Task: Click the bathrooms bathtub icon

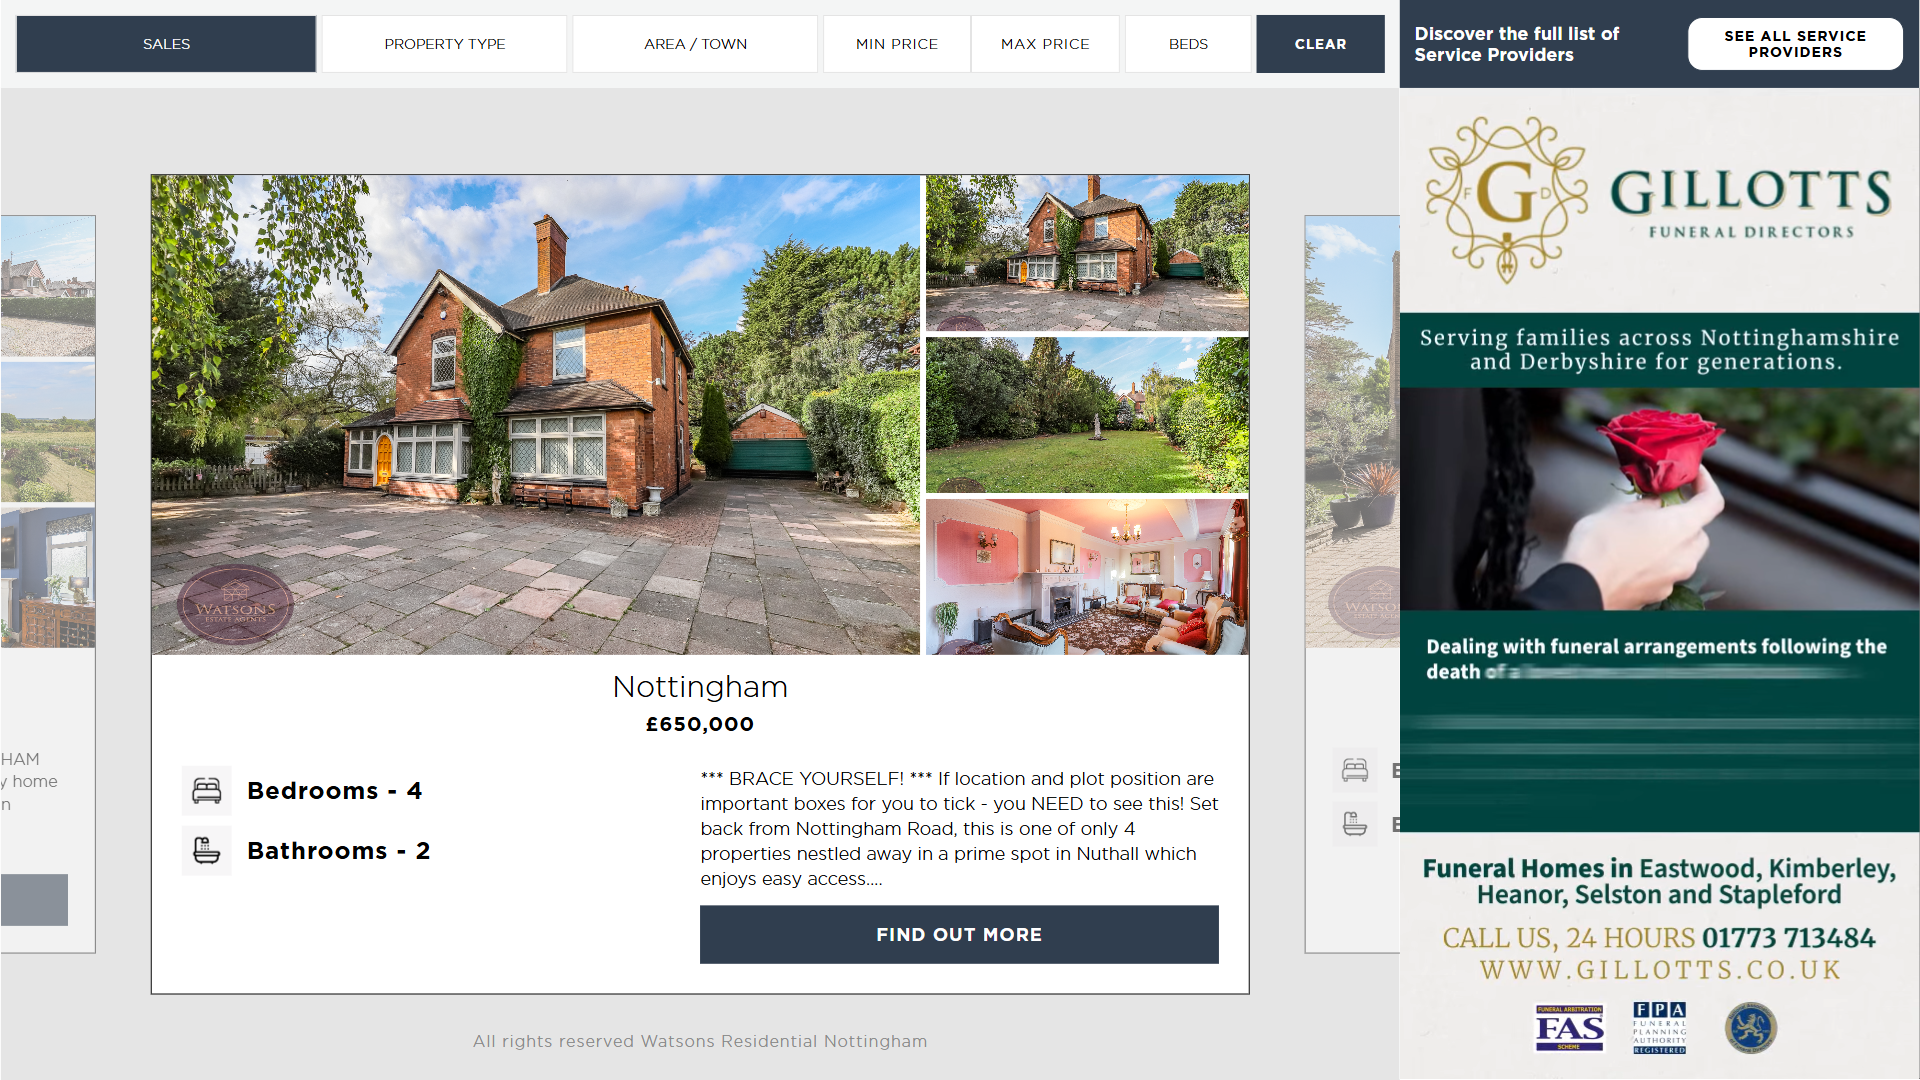Action: coord(207,851)
